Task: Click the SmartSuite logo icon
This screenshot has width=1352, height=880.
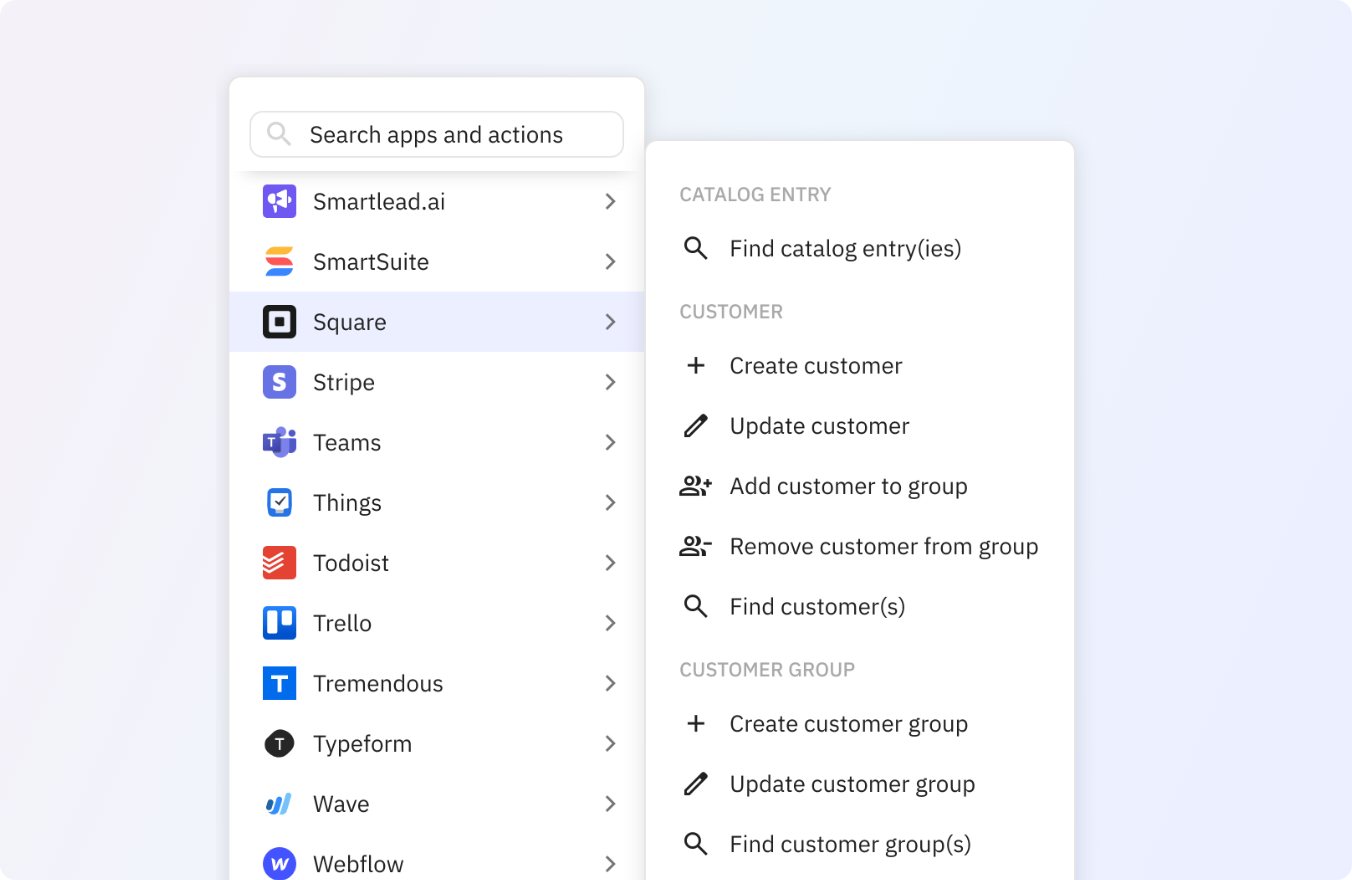Action: click(279, 262)
